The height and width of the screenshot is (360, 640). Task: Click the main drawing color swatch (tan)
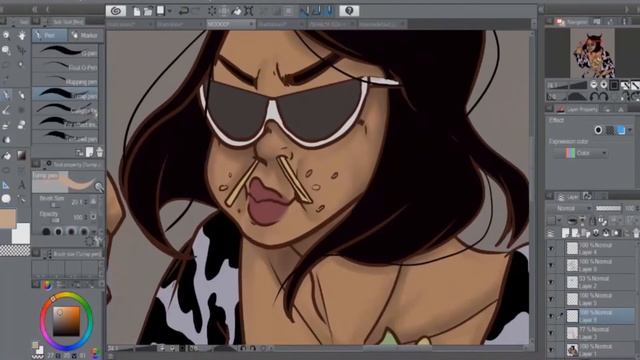click(x=8, y=218)
